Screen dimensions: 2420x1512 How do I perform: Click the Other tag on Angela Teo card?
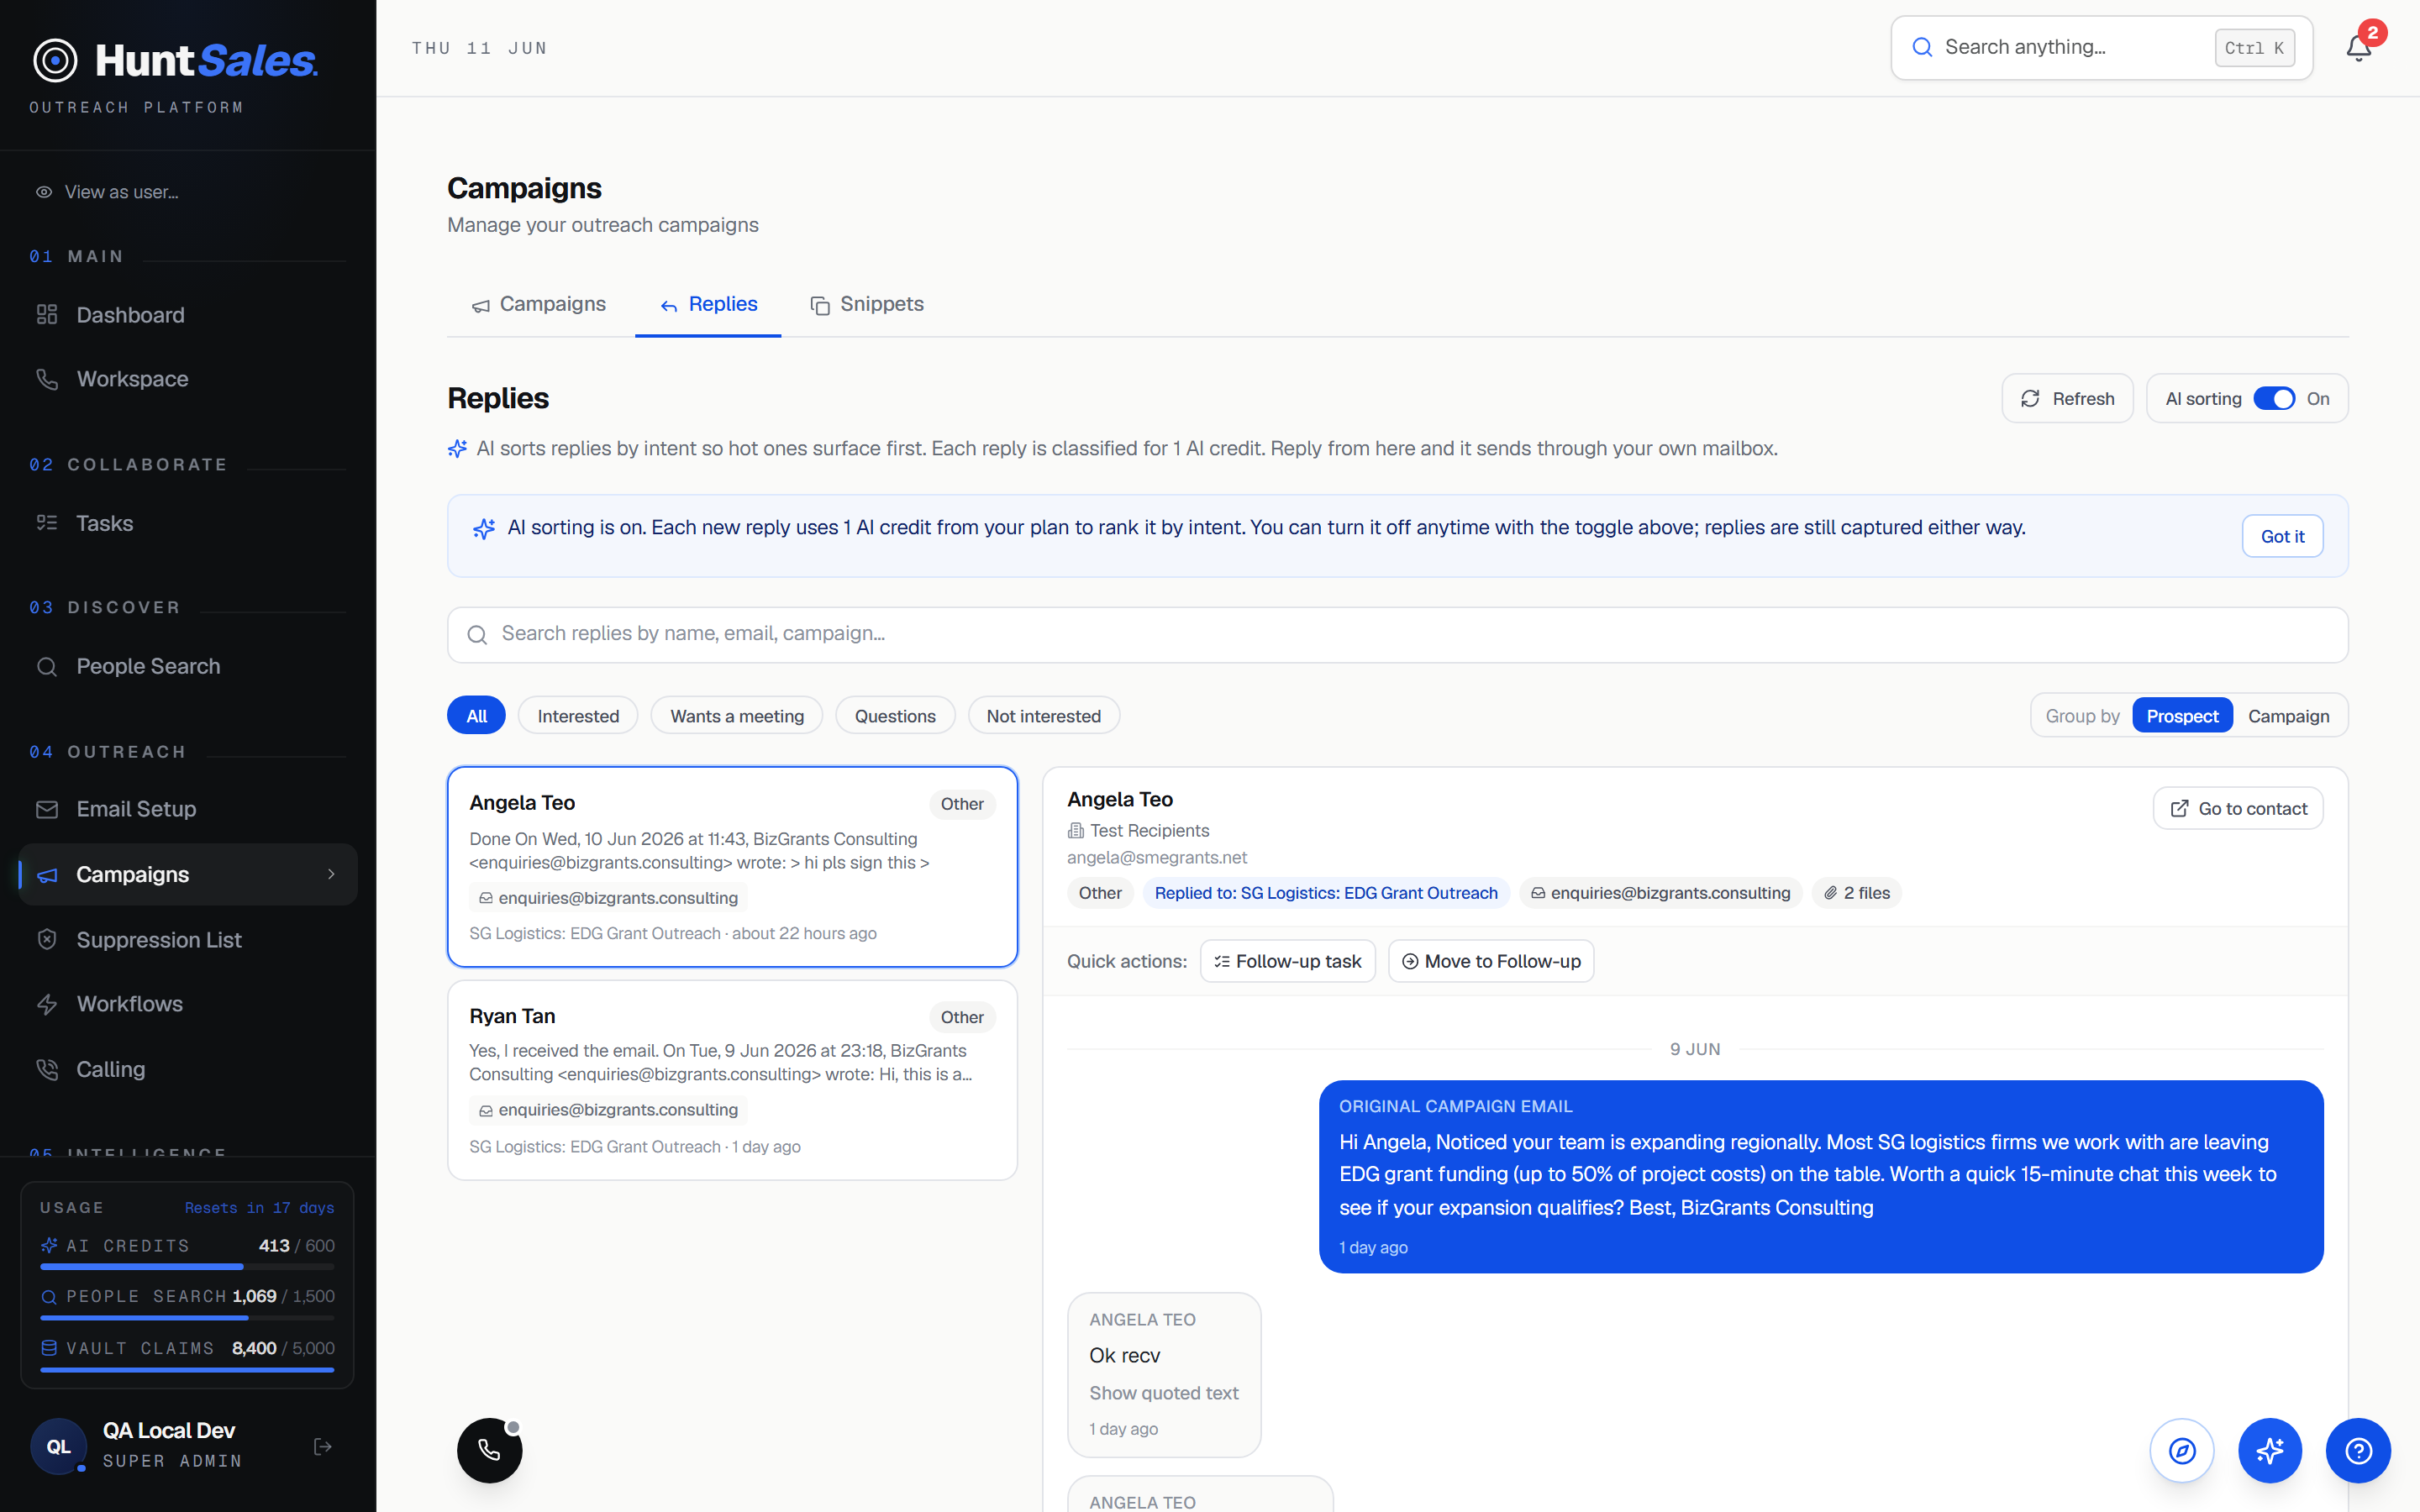[x=962, y=804]
